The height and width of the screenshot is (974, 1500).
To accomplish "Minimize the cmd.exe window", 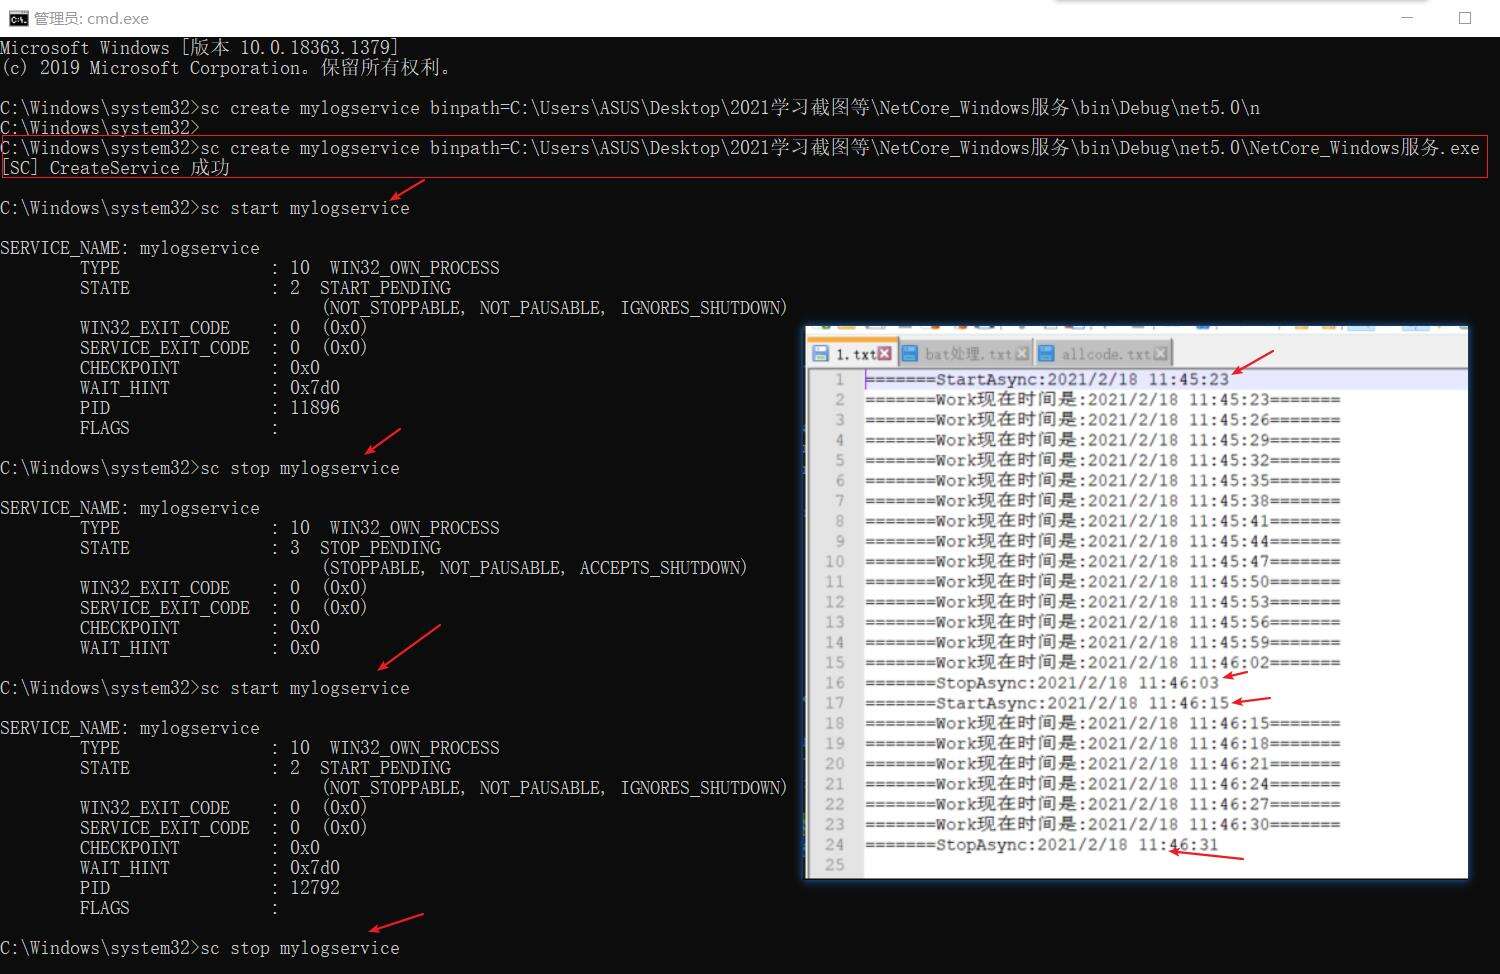I will 1408,18.
